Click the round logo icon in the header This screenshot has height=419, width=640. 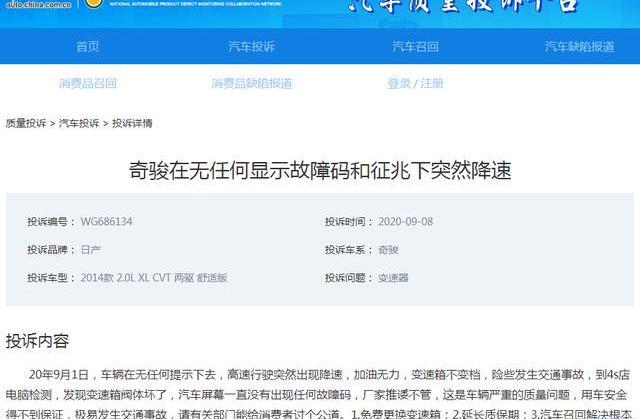[94, 4]
